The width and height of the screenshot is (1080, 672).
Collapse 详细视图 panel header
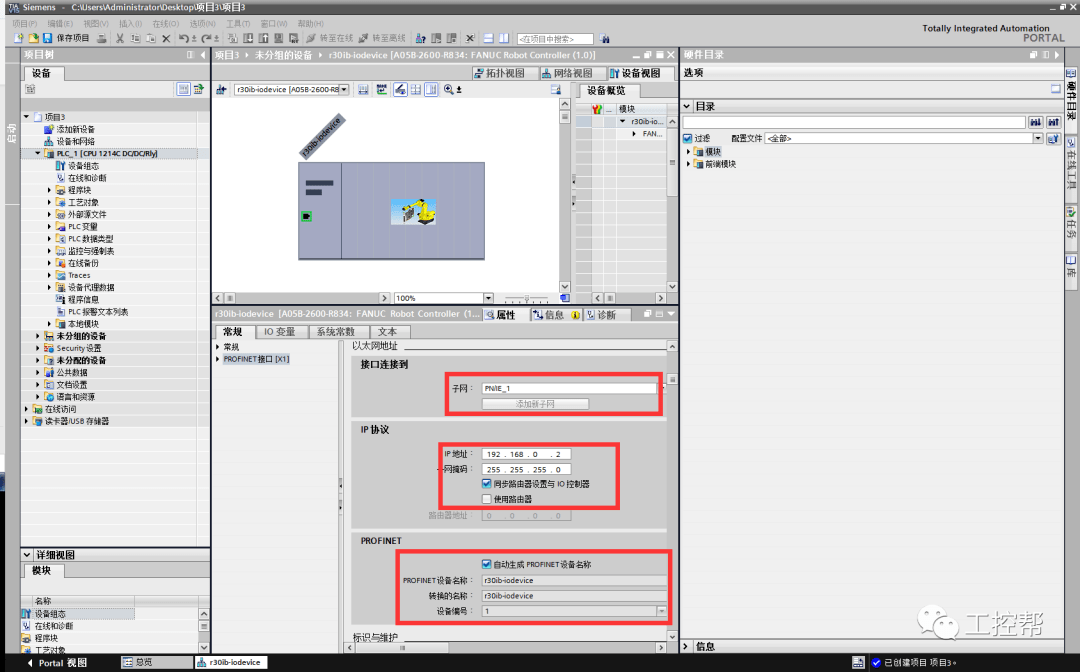pos(27,555)
